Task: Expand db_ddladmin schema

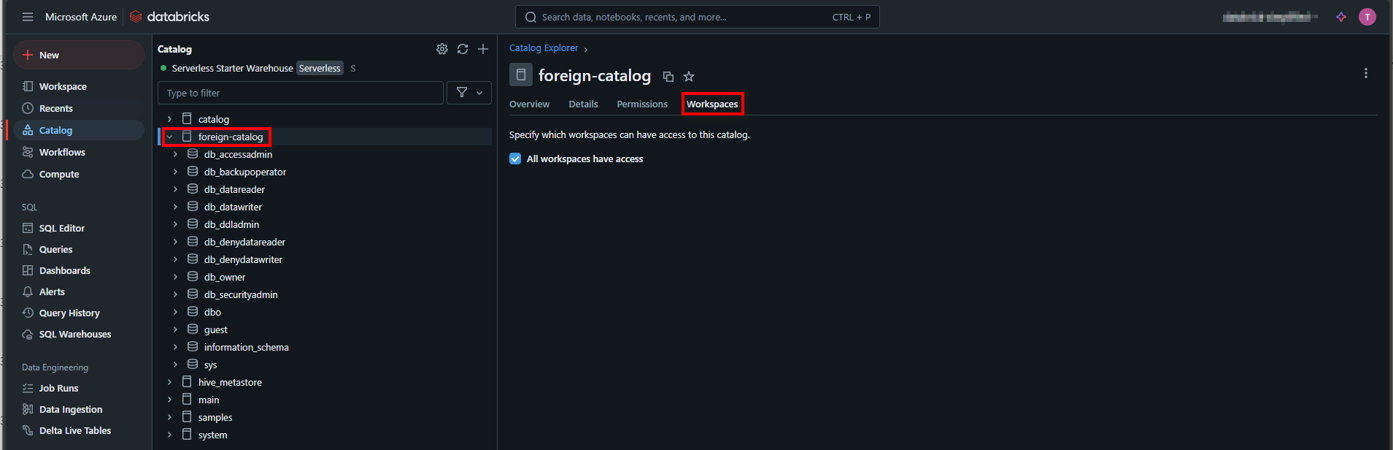Action: click(175, 224)
